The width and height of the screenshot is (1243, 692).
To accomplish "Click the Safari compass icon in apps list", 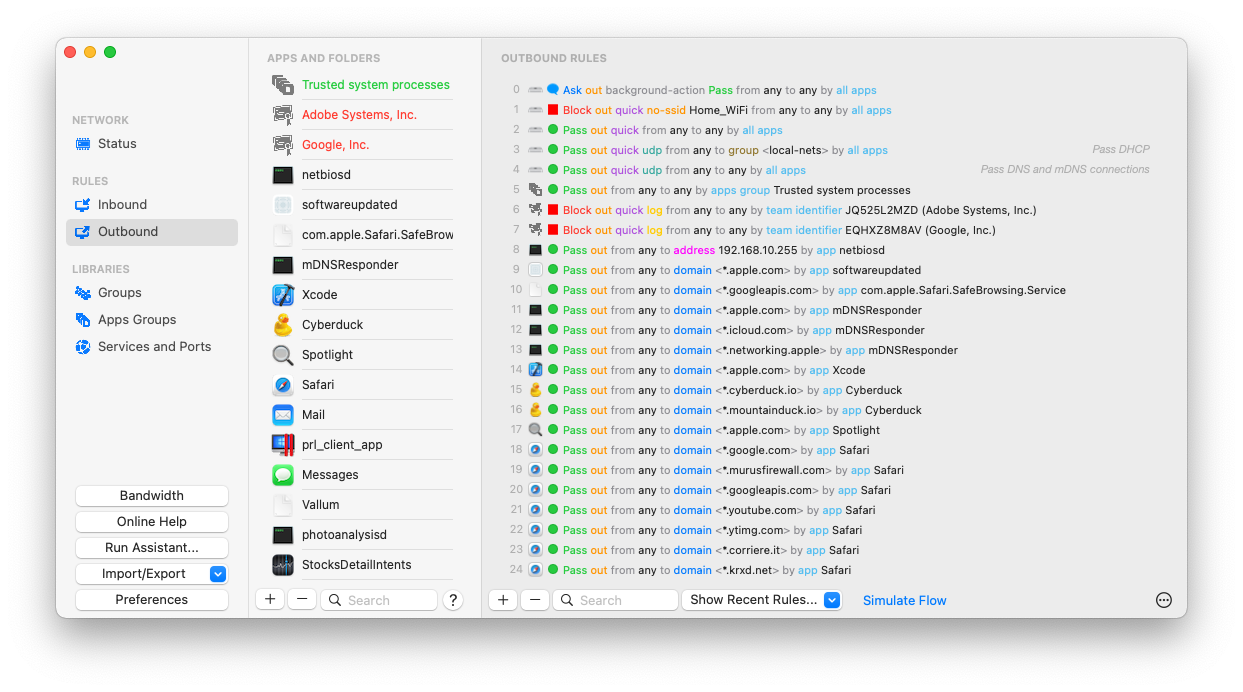I will click(x=283, y=385).
